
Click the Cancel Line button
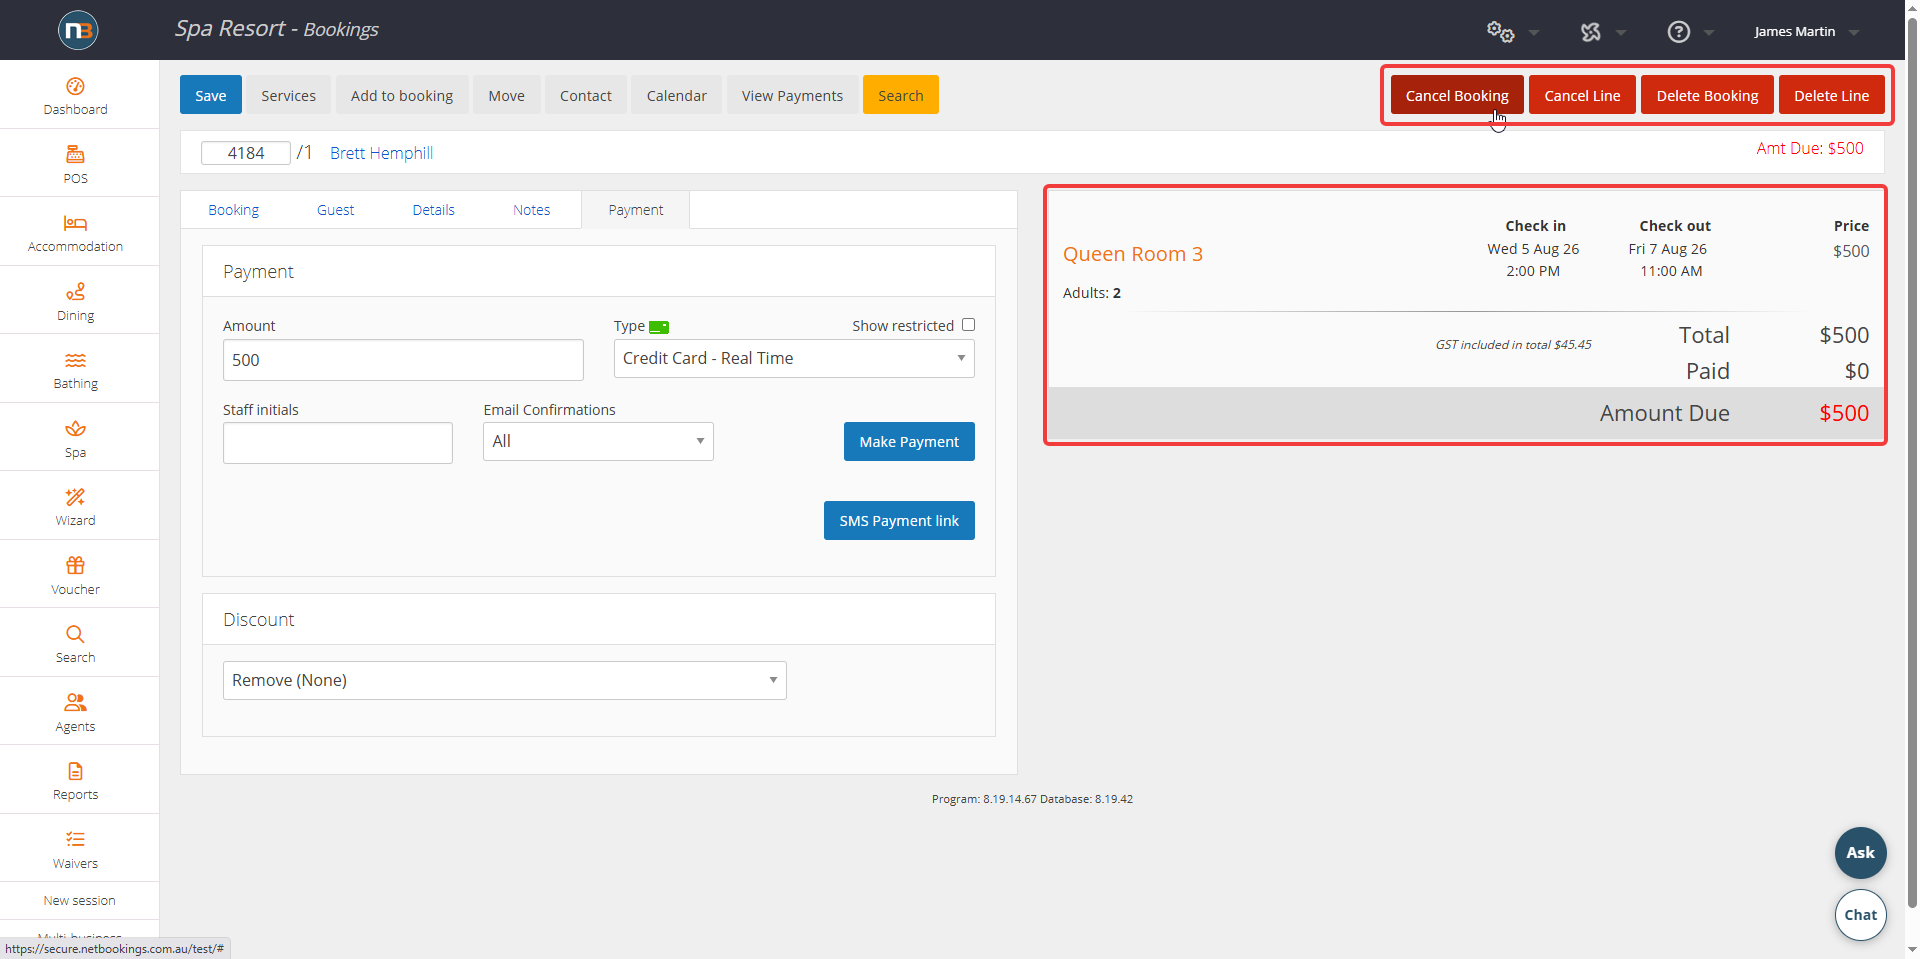pyautogui.click(x=1582, y=95)
